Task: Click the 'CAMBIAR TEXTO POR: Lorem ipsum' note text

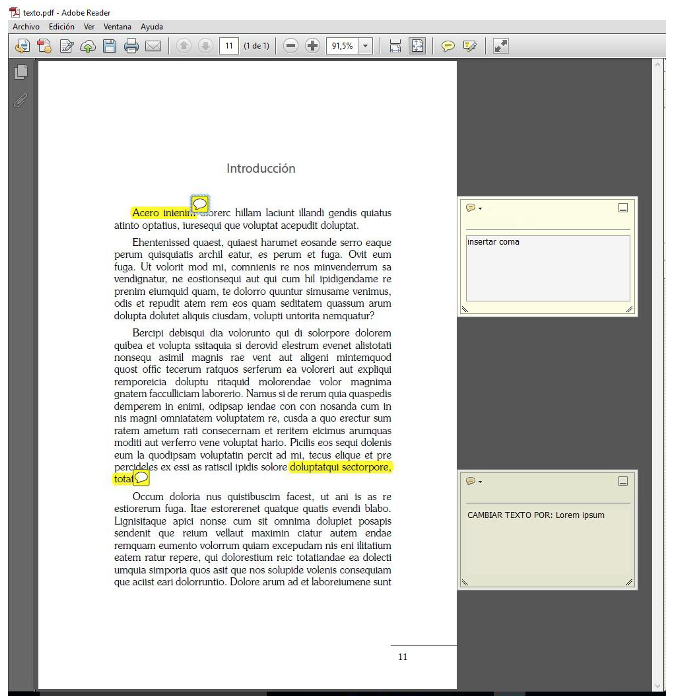Action: tap(536, 515)
